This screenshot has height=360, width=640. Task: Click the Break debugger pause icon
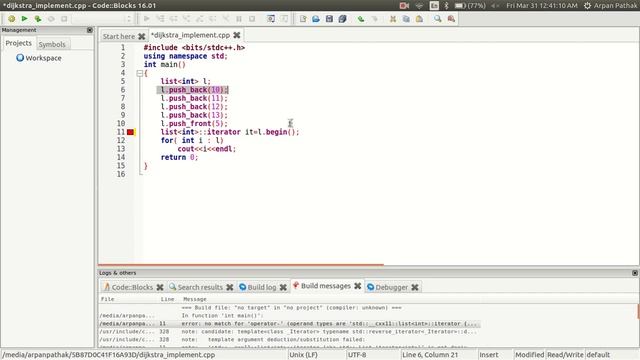(x=239, y=19)
